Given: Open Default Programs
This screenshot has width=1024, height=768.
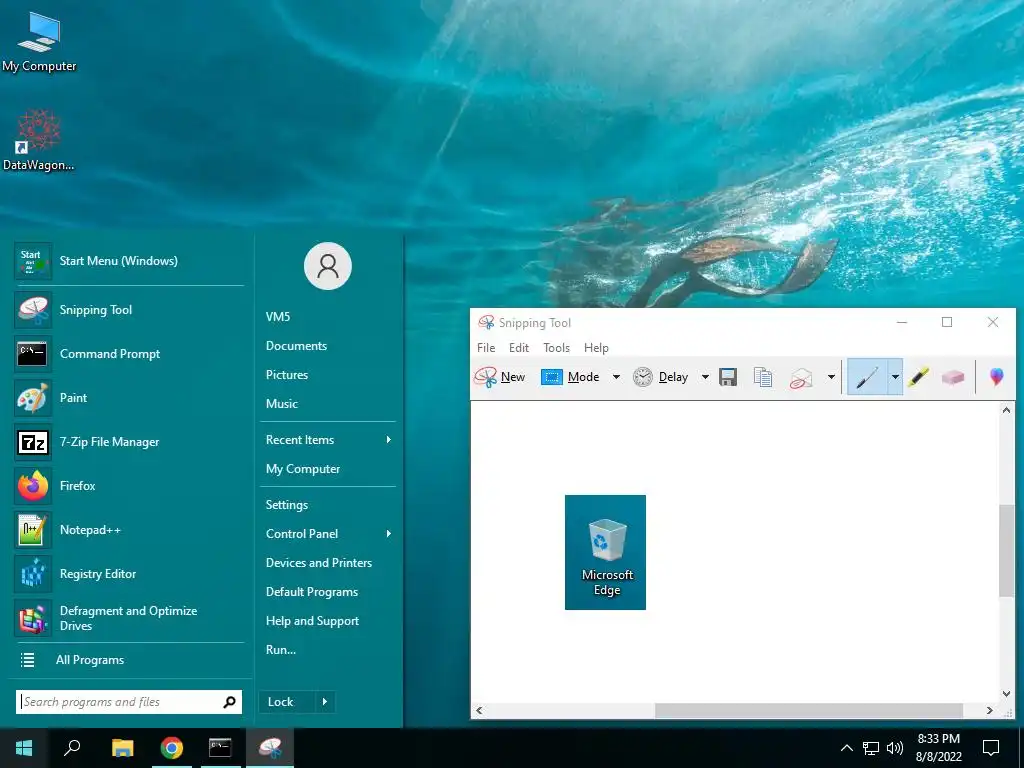Looking at the screenshot, I should pos(312,592).
